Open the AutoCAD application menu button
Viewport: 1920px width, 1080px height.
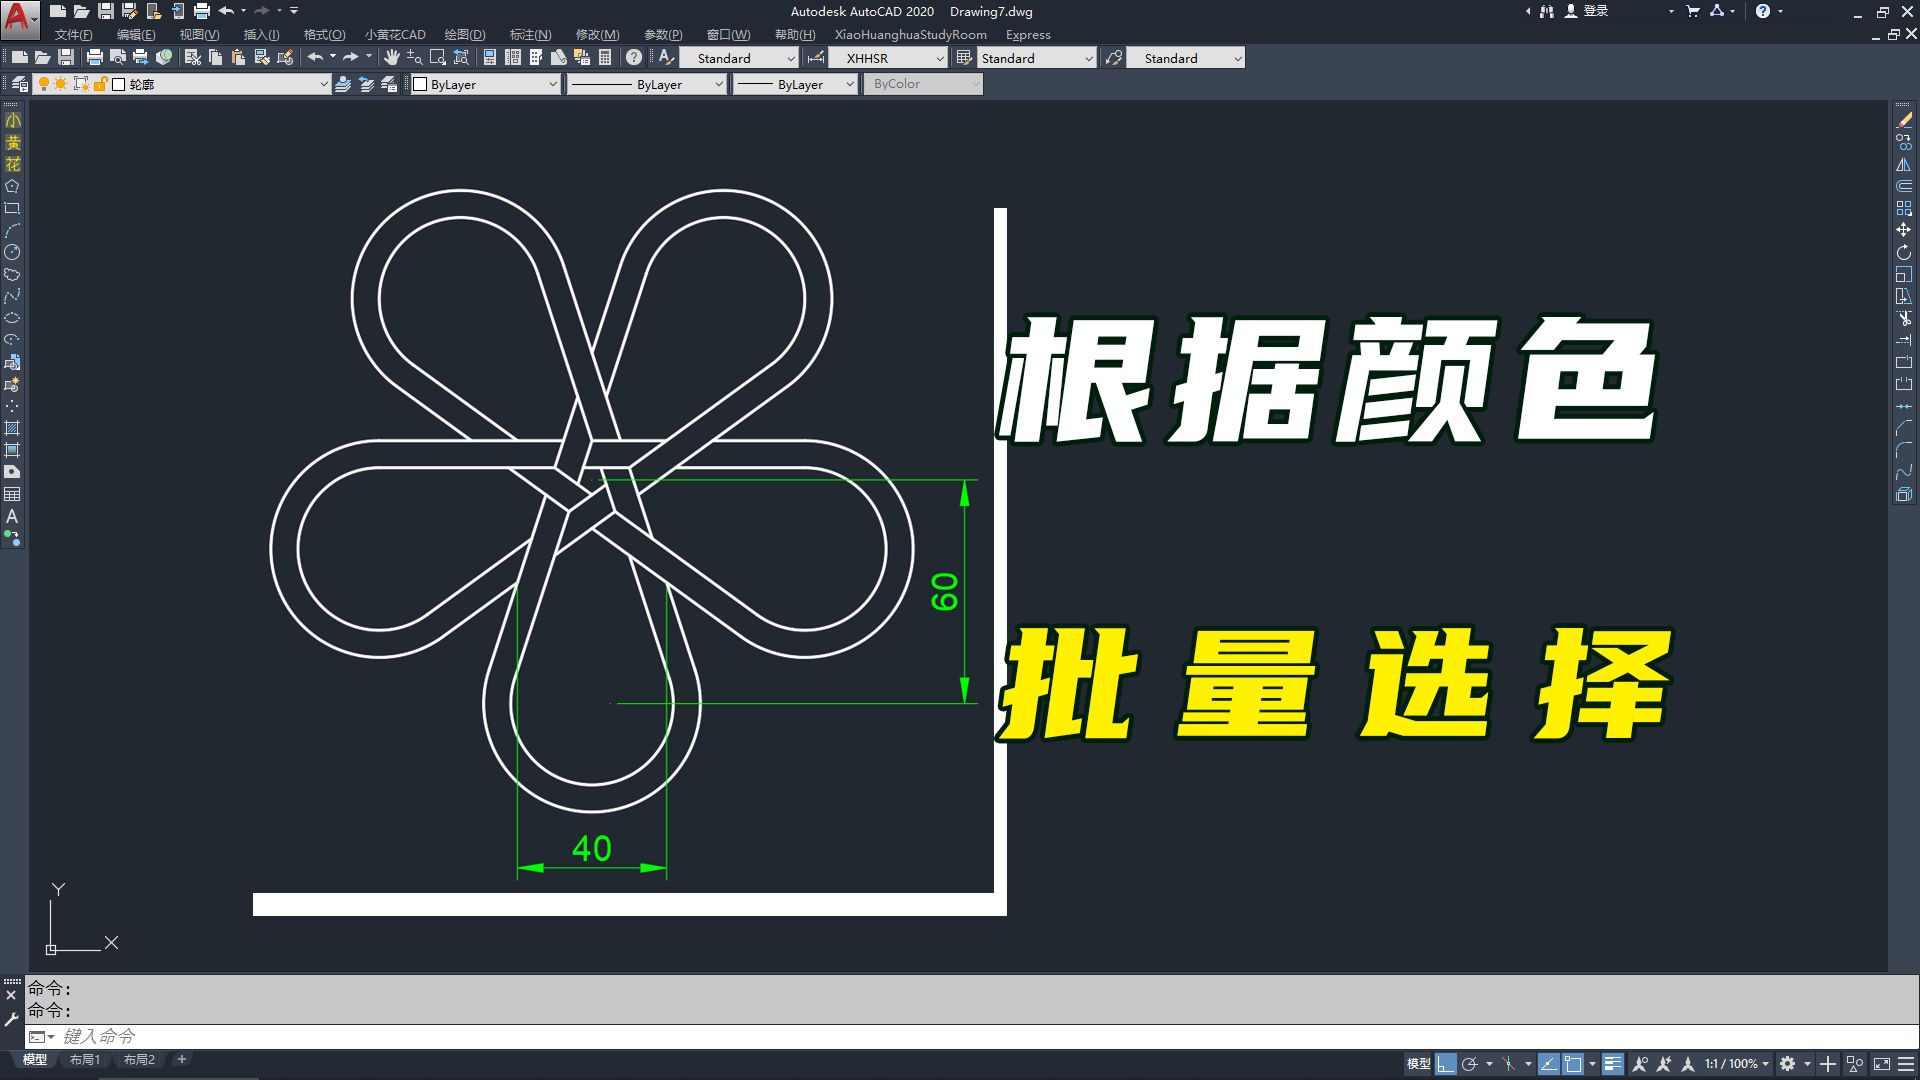click(x=19, y=18)
